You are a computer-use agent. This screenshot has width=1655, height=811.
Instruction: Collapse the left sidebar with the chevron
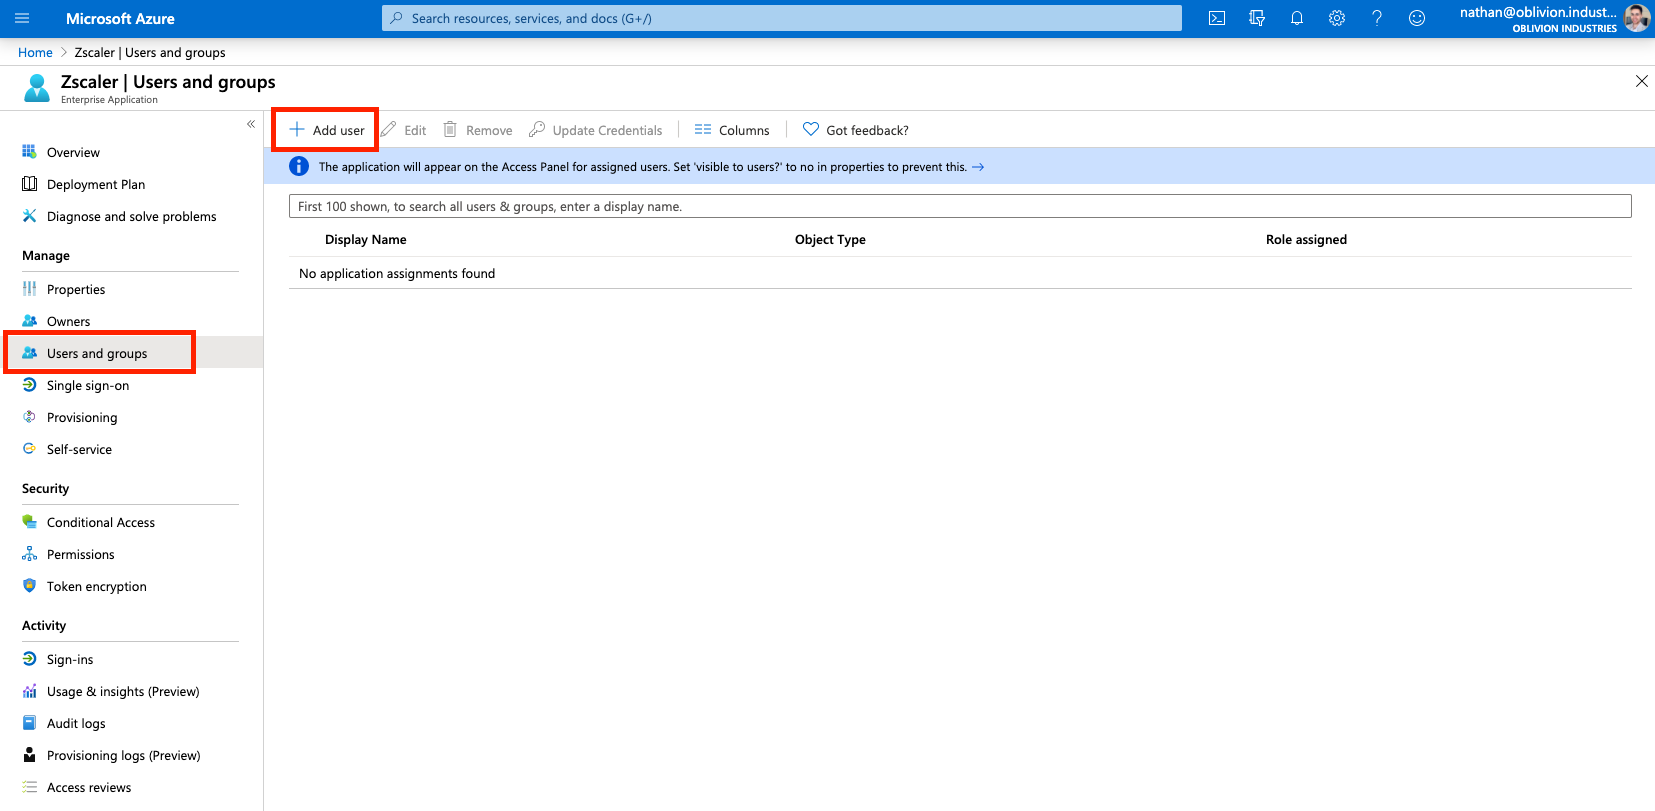(x=251, y=124)
